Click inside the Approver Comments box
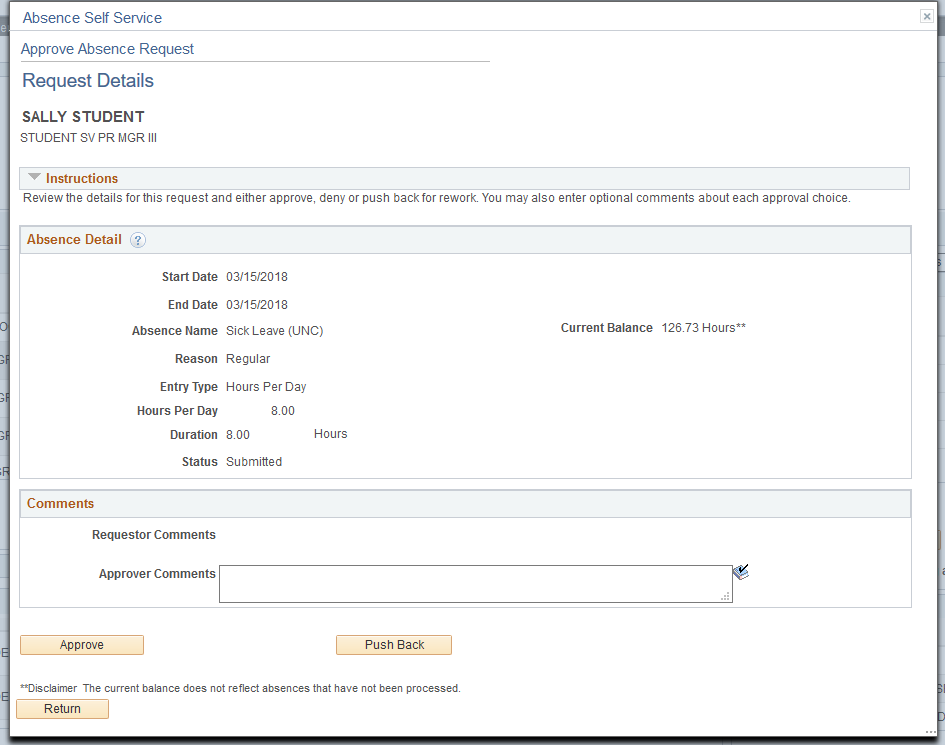This screenshot has width=945, height=745. pos(476,583)
